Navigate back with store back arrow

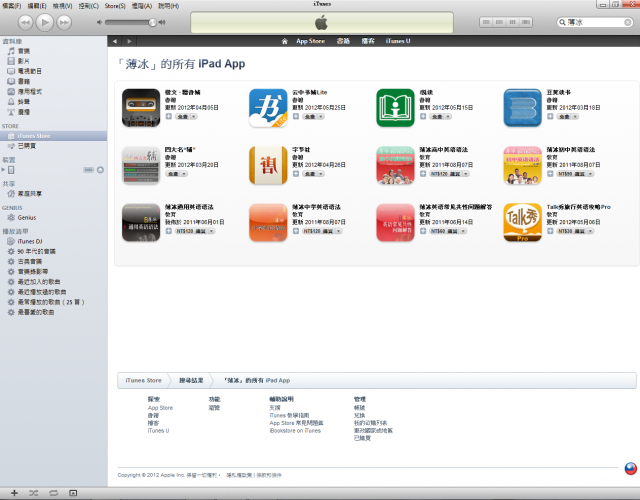(x=115, y=41)
